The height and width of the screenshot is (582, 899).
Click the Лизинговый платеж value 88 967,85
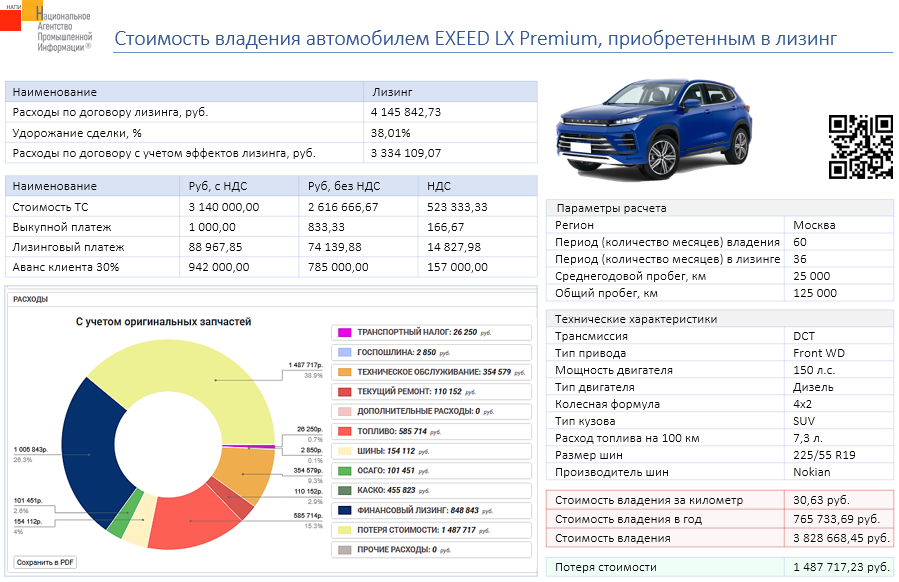click(x=215, y=247)
